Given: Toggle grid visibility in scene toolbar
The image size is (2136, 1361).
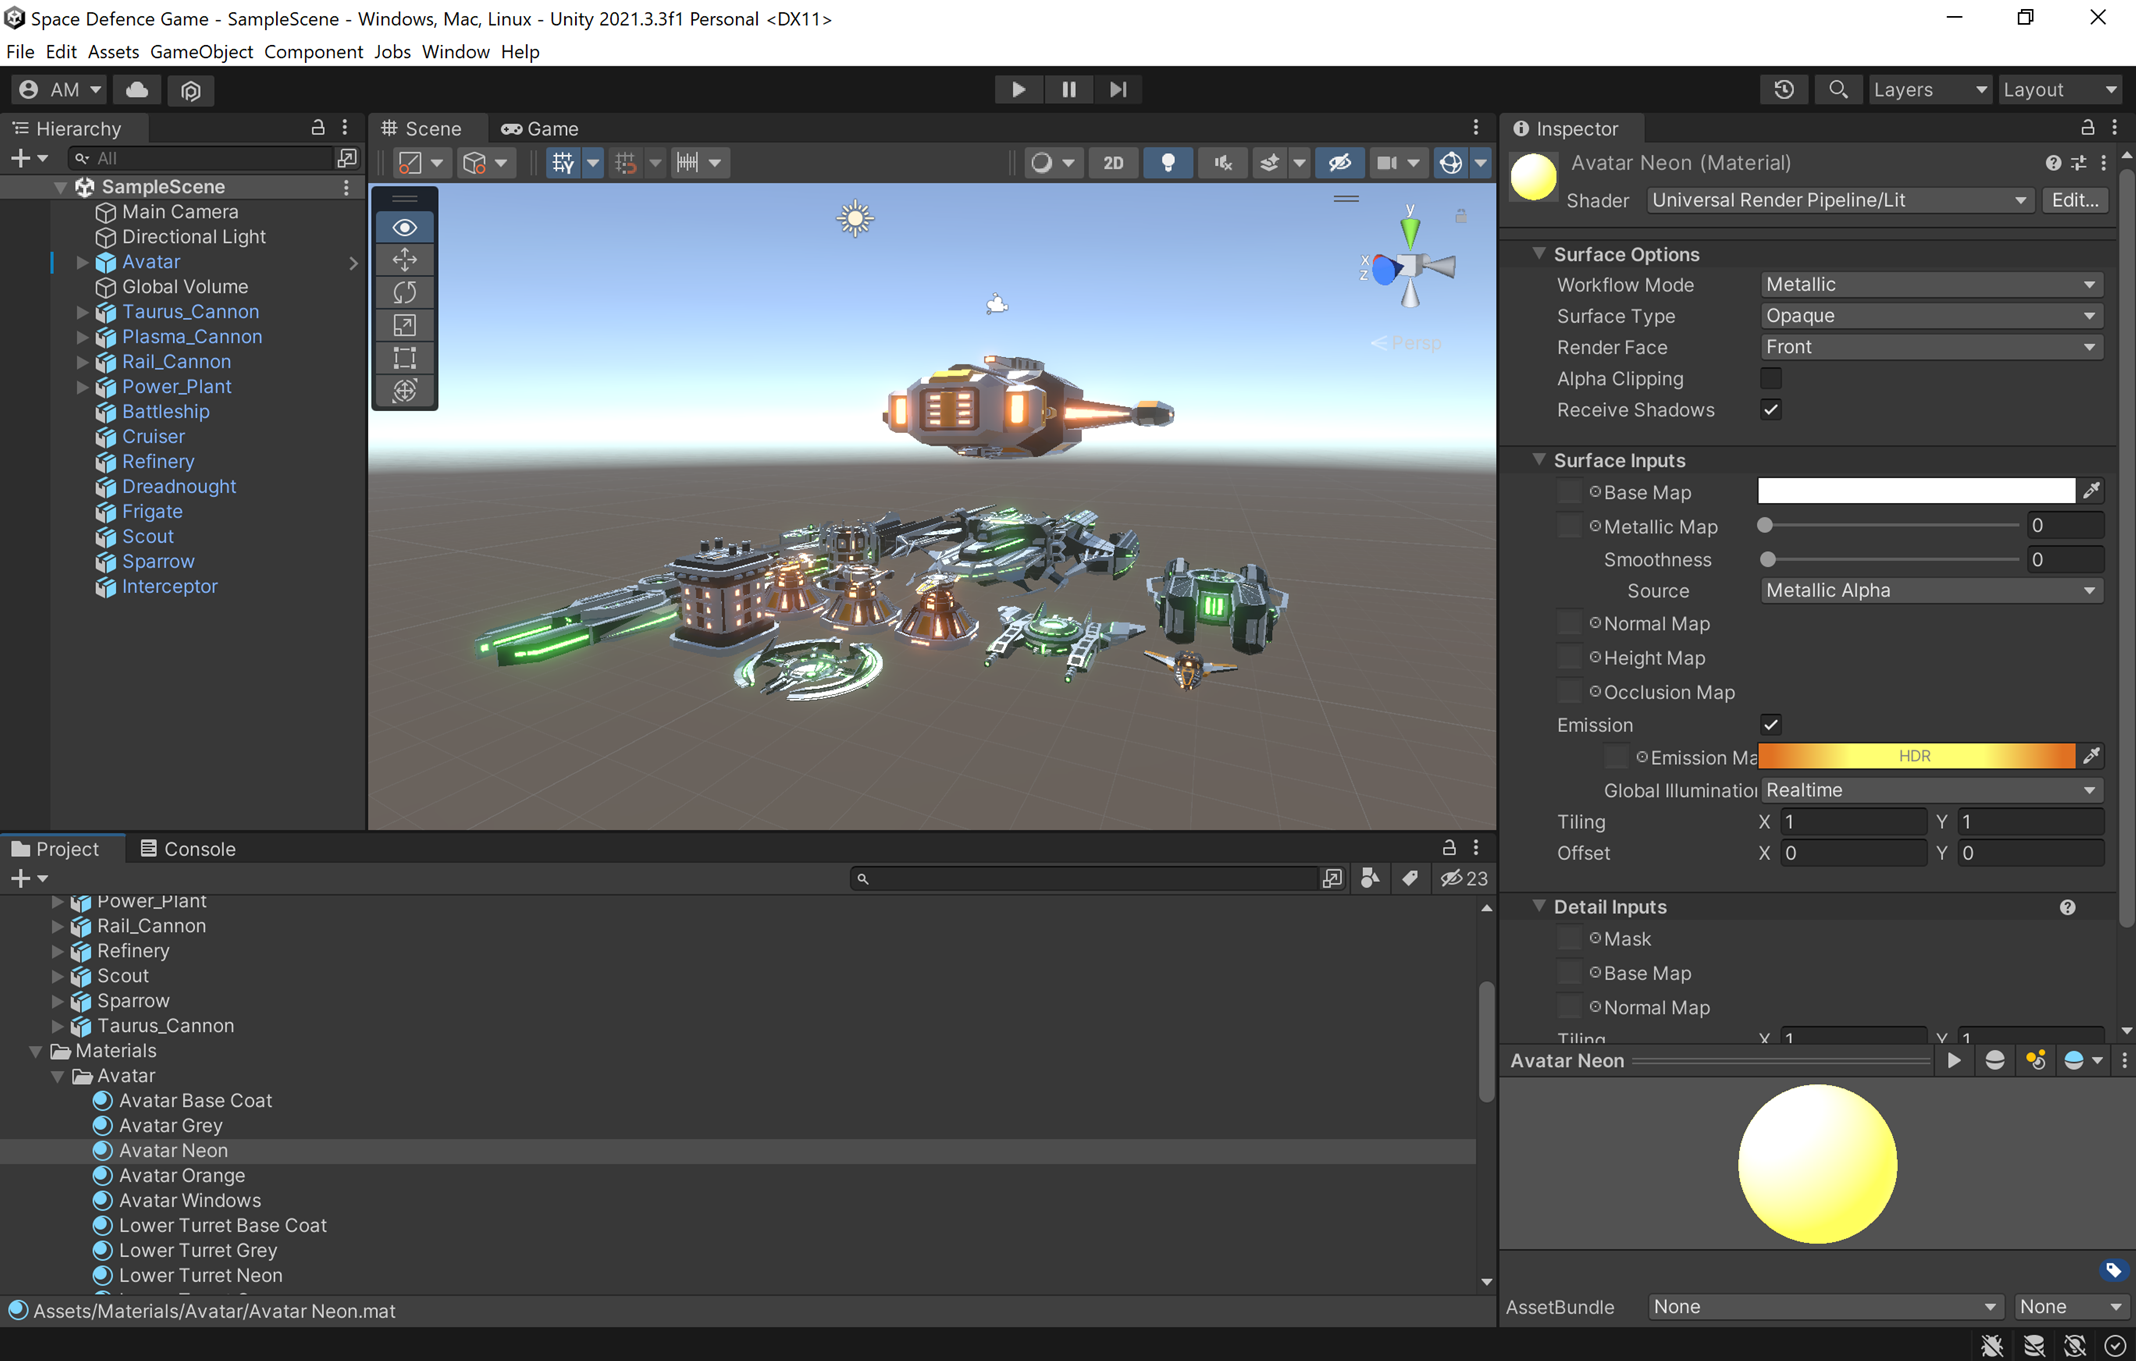Looking at the screenshot, I should pos(563,162).
